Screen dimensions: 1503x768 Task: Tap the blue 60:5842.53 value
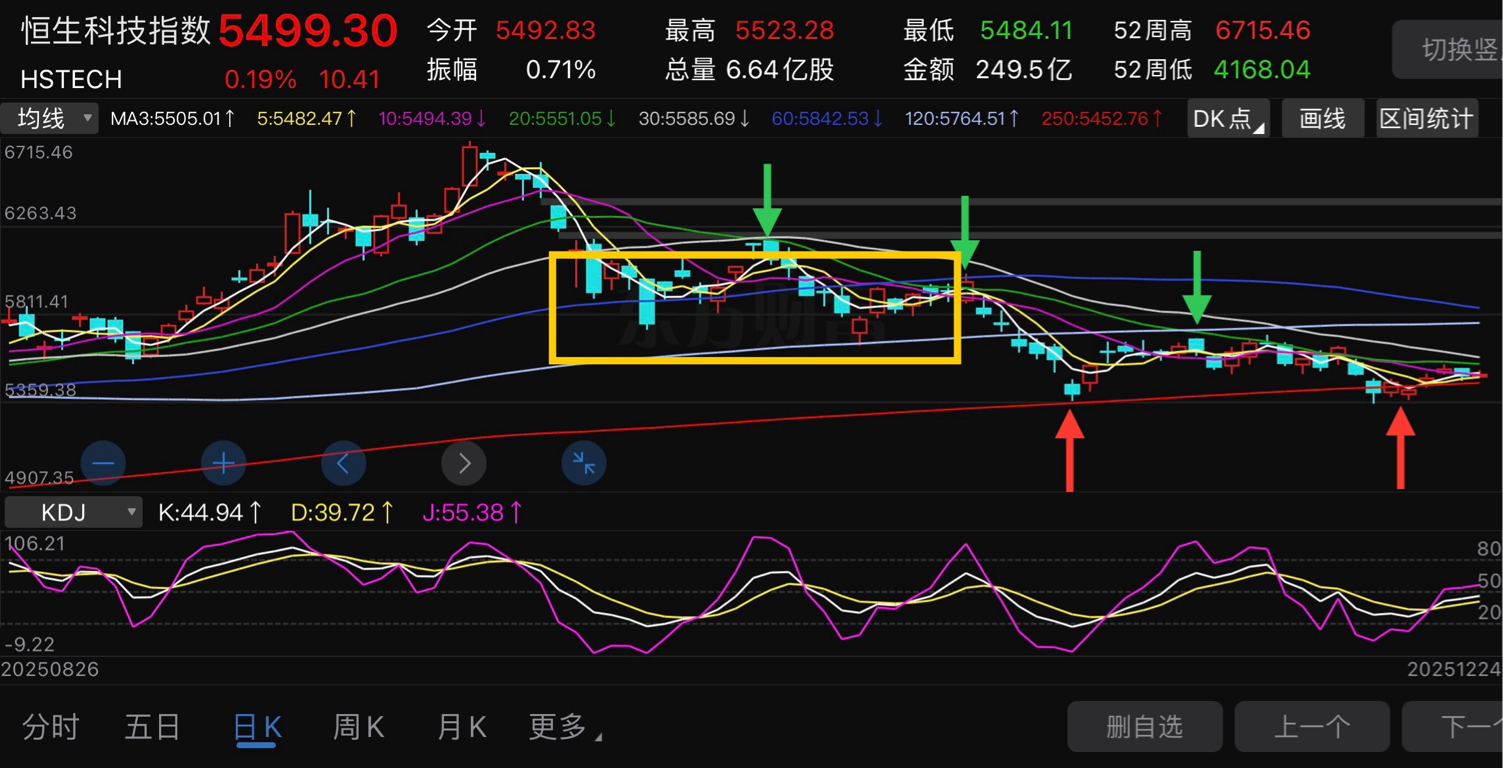click(828, 119)
